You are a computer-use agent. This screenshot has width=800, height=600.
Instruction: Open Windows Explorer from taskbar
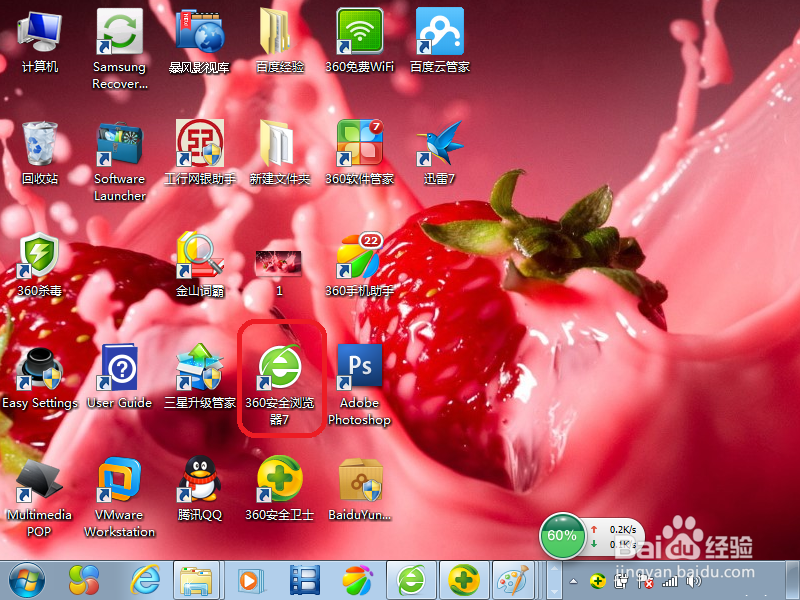point(196,581)
